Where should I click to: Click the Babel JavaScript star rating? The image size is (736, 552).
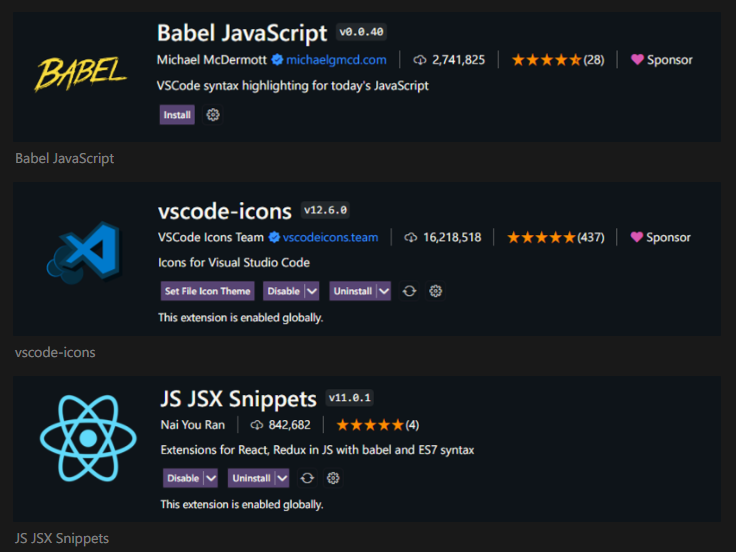click(558, 60)
